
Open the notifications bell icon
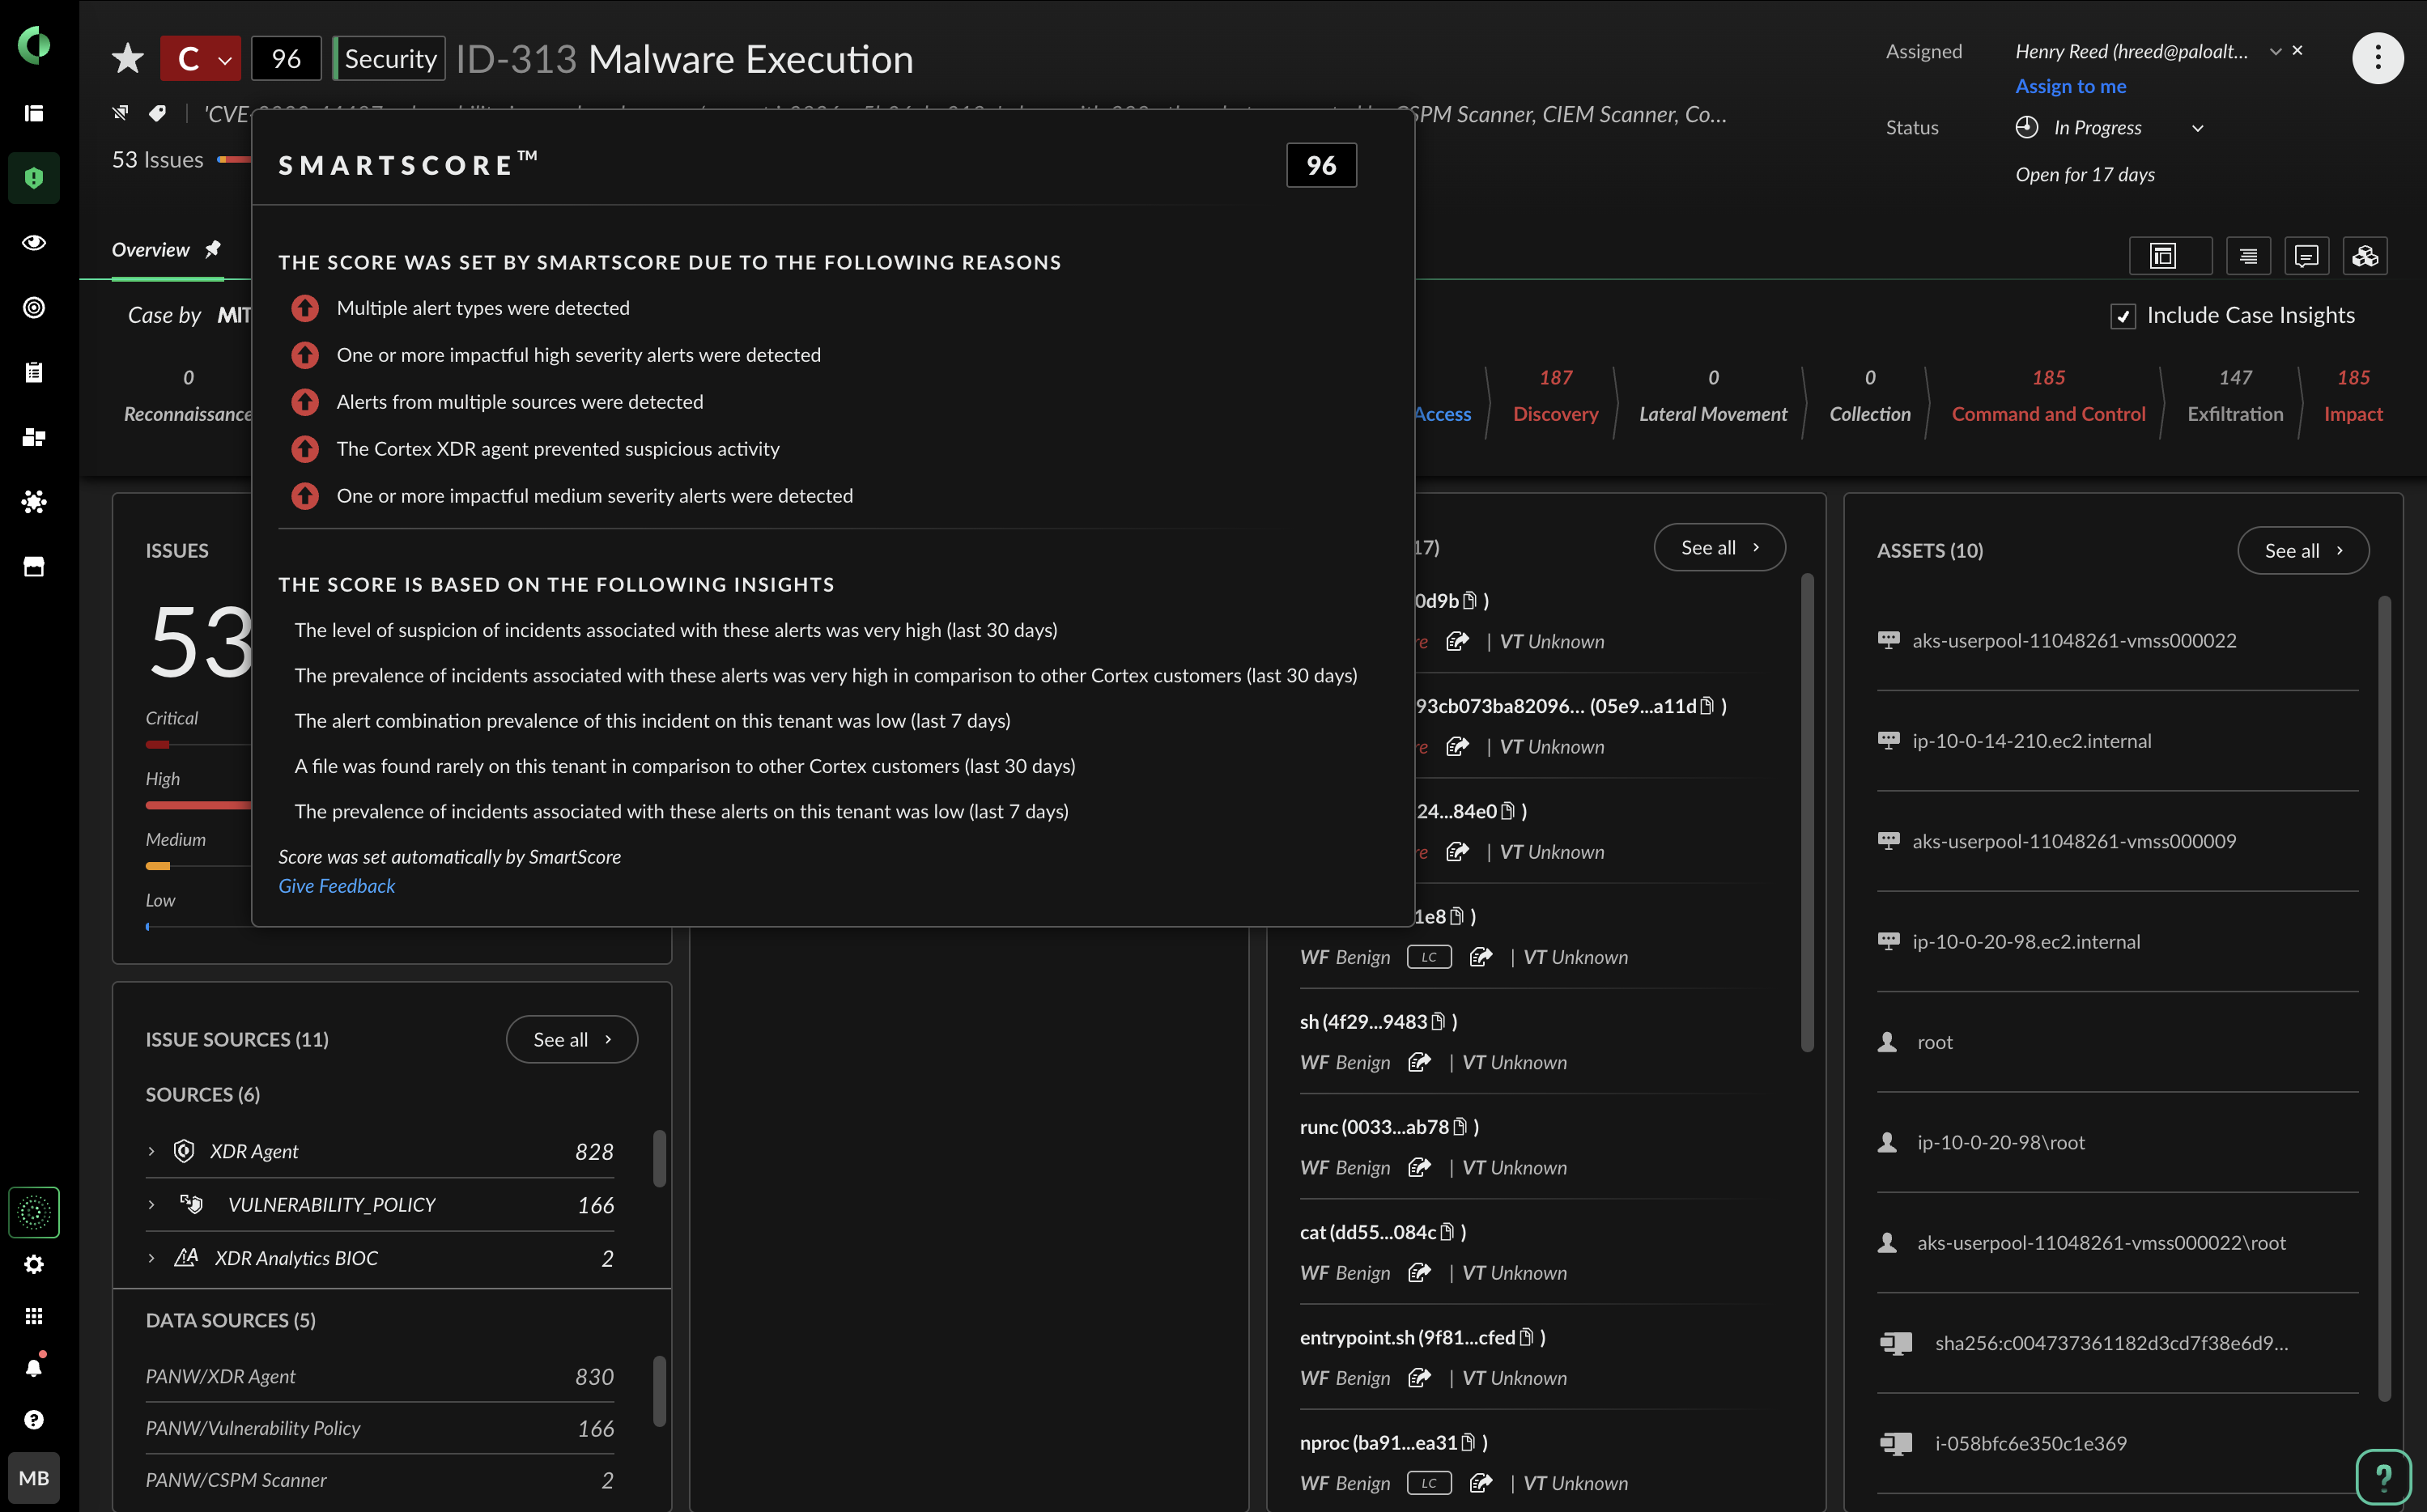[34, 1367]
